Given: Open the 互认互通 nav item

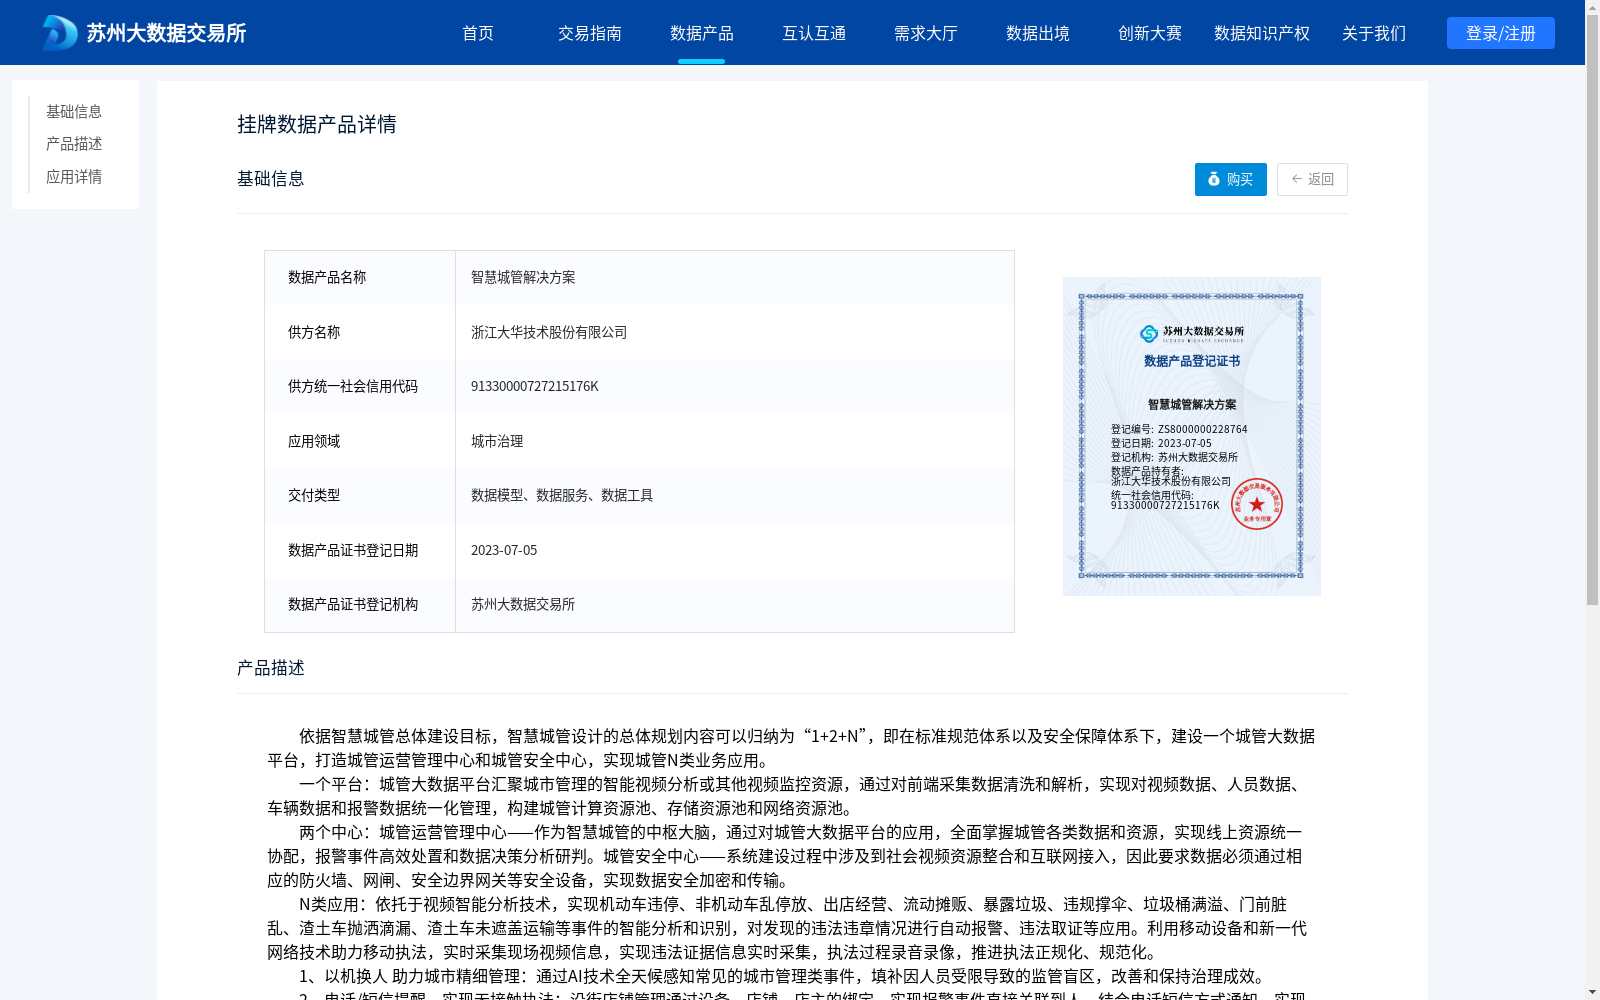Looking at the screenshot, I should click(814, 33).
